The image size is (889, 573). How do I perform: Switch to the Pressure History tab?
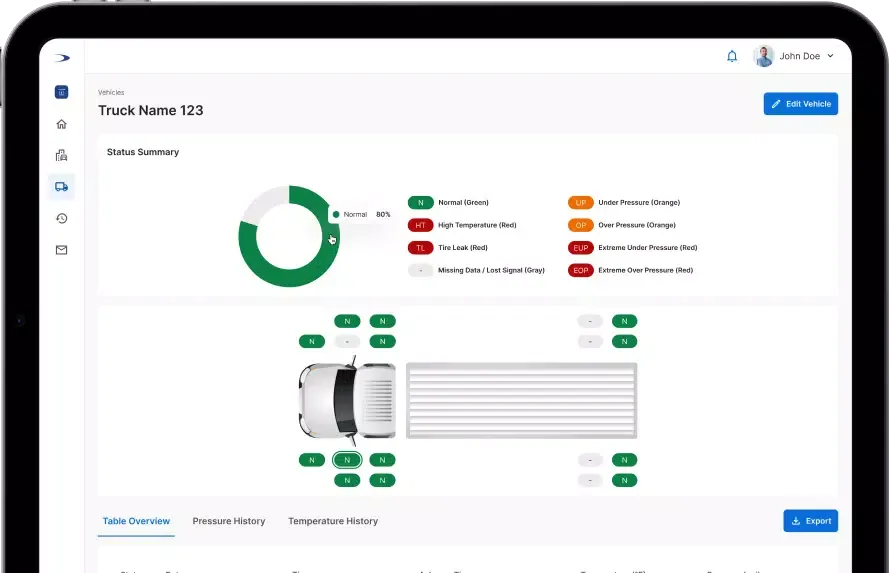coord(229,521)
